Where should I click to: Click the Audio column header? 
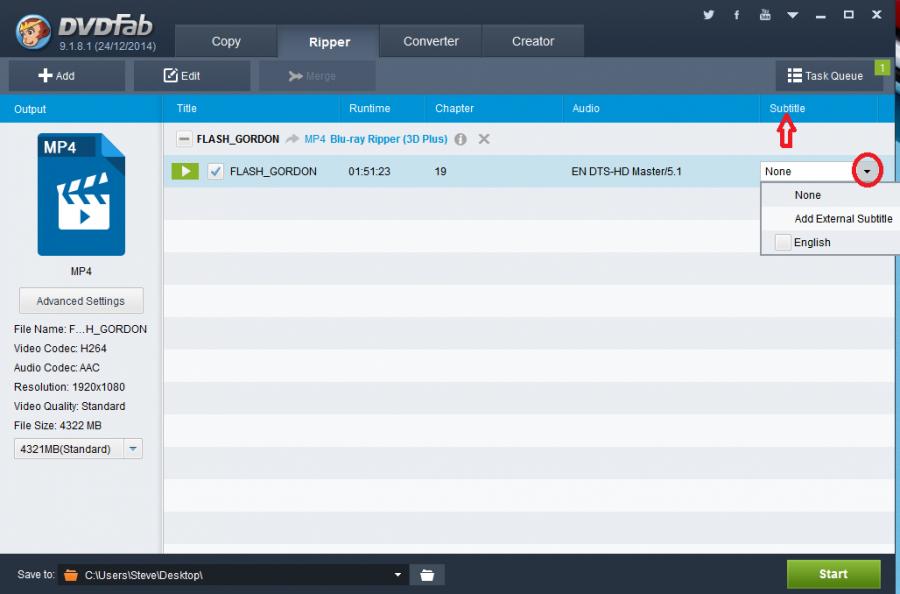pyautogui.click(x=585, y=108)
